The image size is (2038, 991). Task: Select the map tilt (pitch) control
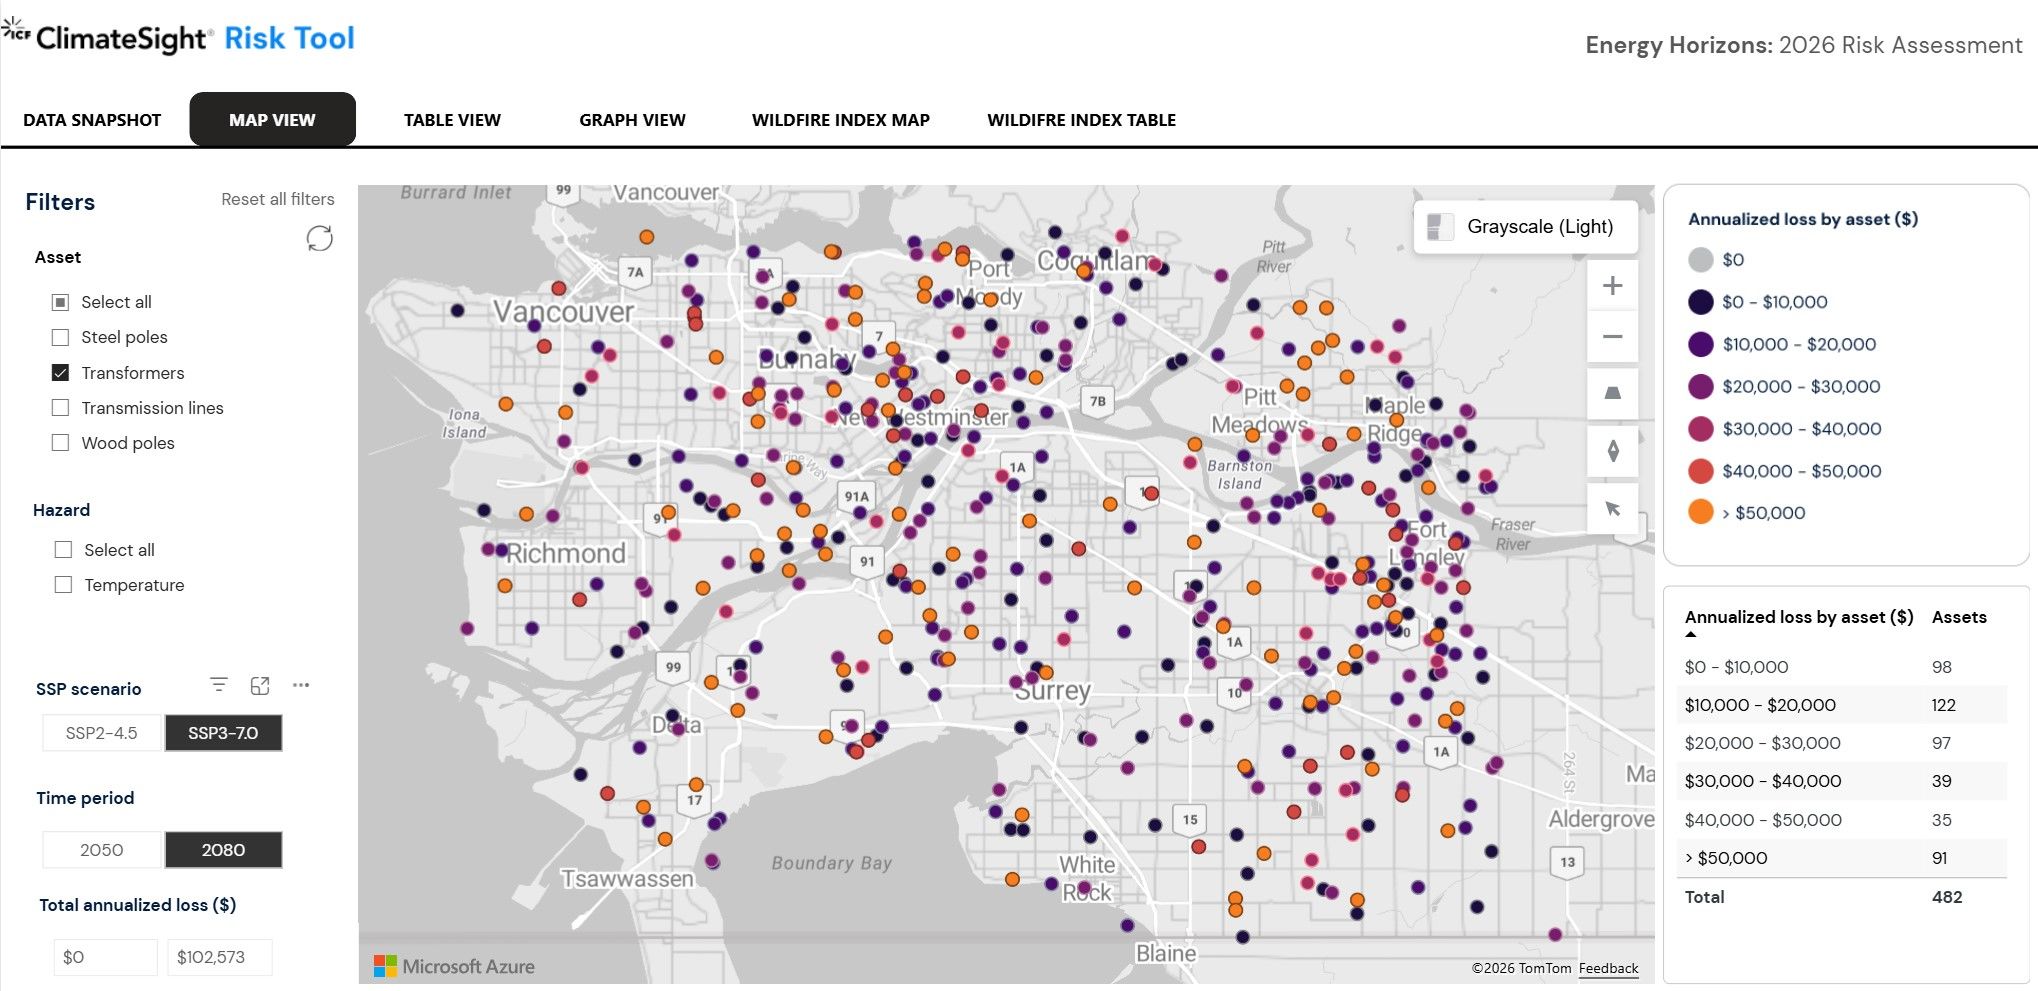(x=1612, y=394)
